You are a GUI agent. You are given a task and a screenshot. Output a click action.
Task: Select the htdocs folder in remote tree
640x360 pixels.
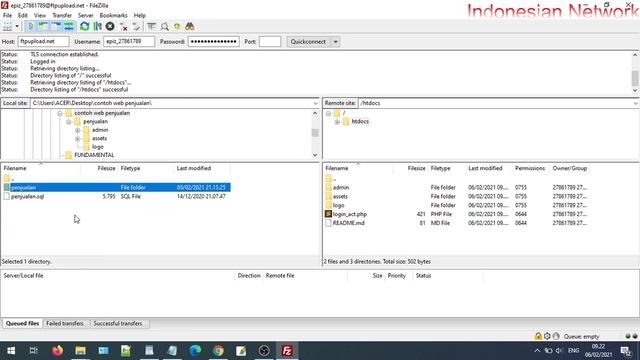tap(360, 121)
